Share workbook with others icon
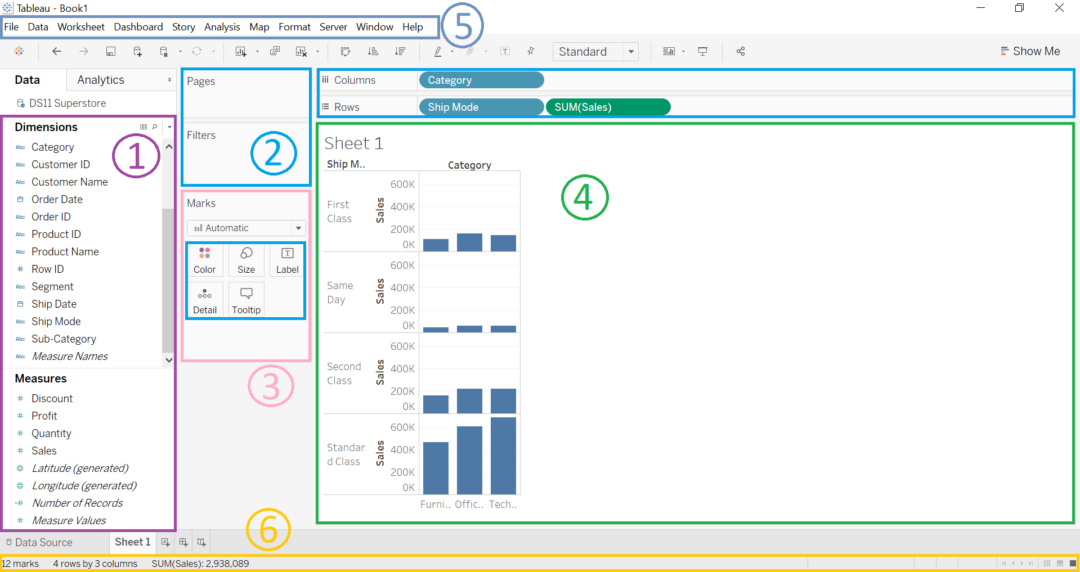The height and width of the screenshot is (572, 1080). point(741,51)
